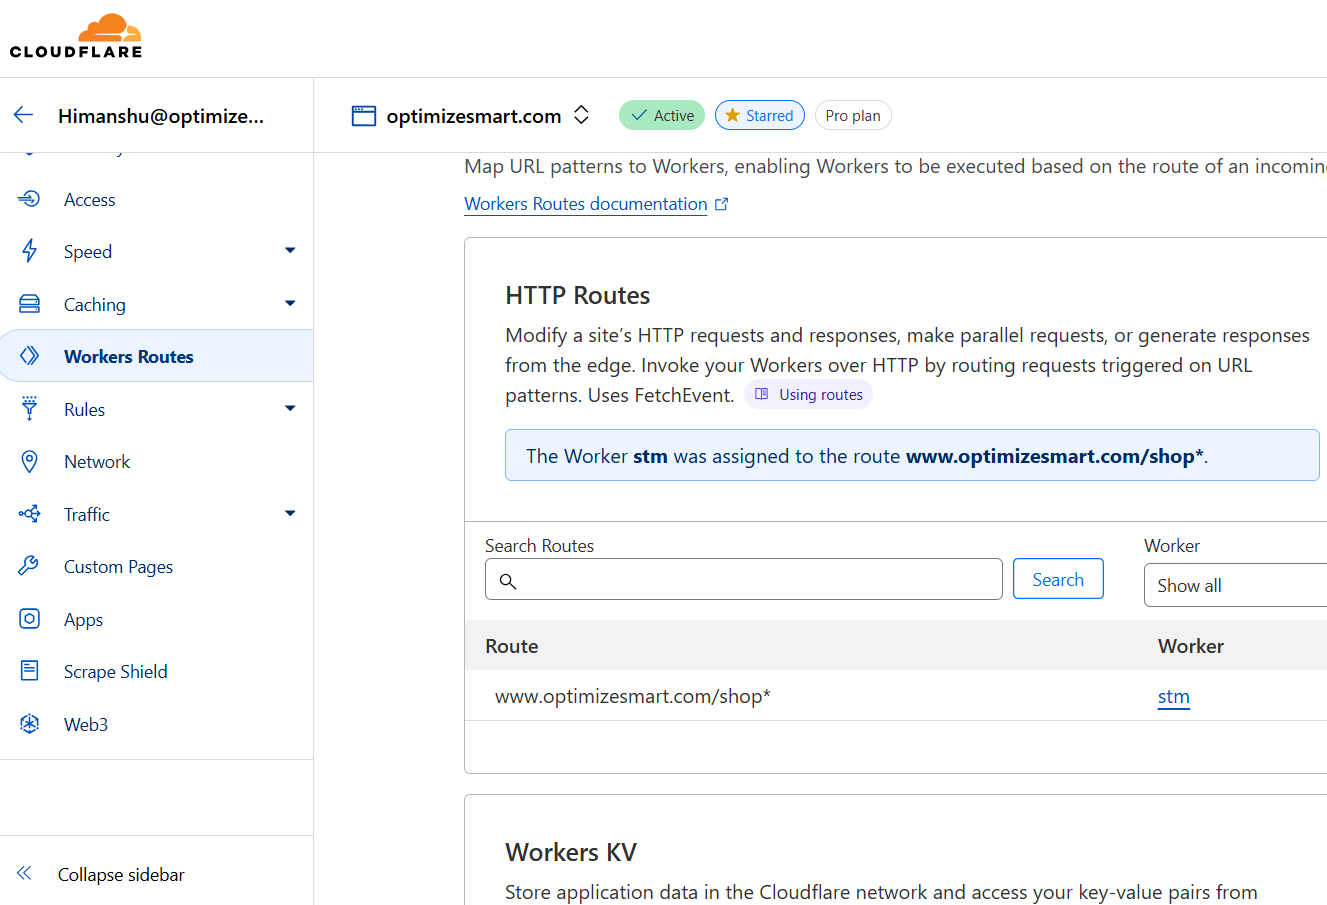Click the Rules funnel icon
This screenshot has width=1327, height=905.
(x=30, y=409)
